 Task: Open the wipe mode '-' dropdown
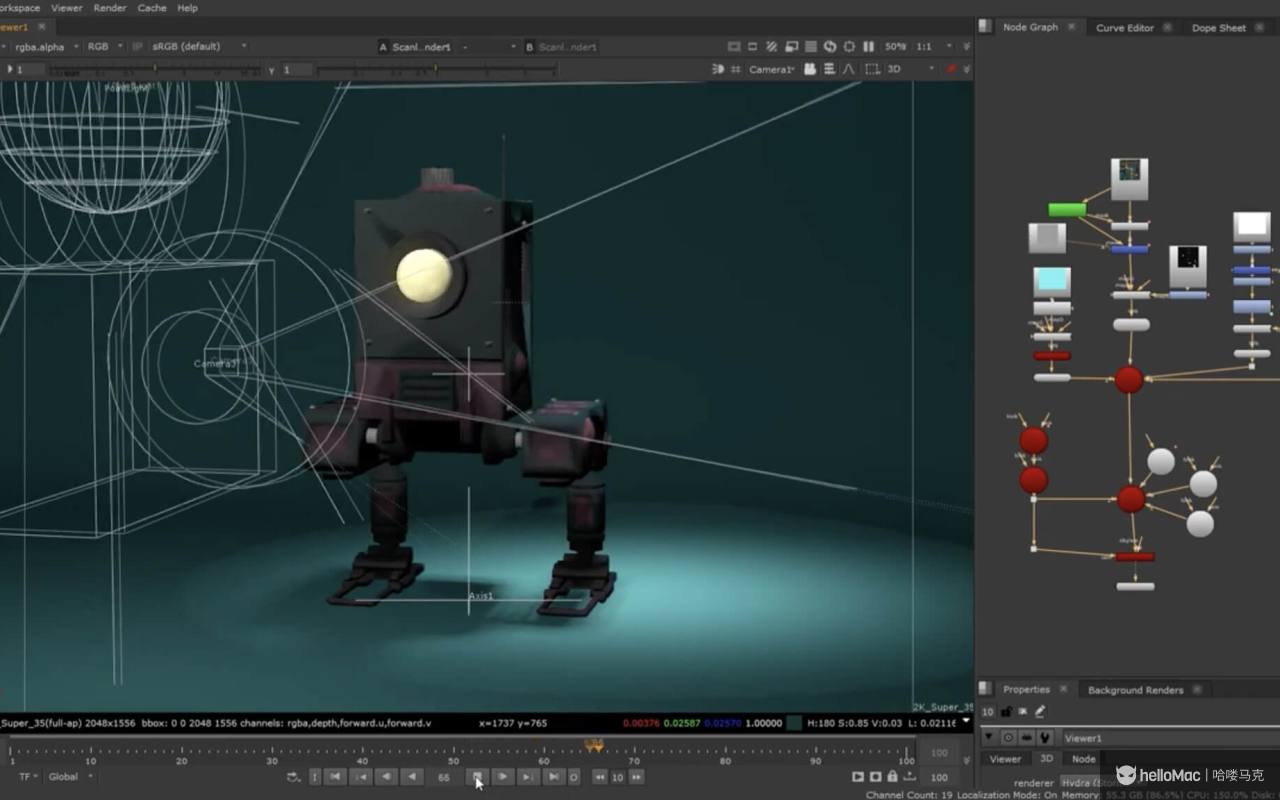point(490,47)
